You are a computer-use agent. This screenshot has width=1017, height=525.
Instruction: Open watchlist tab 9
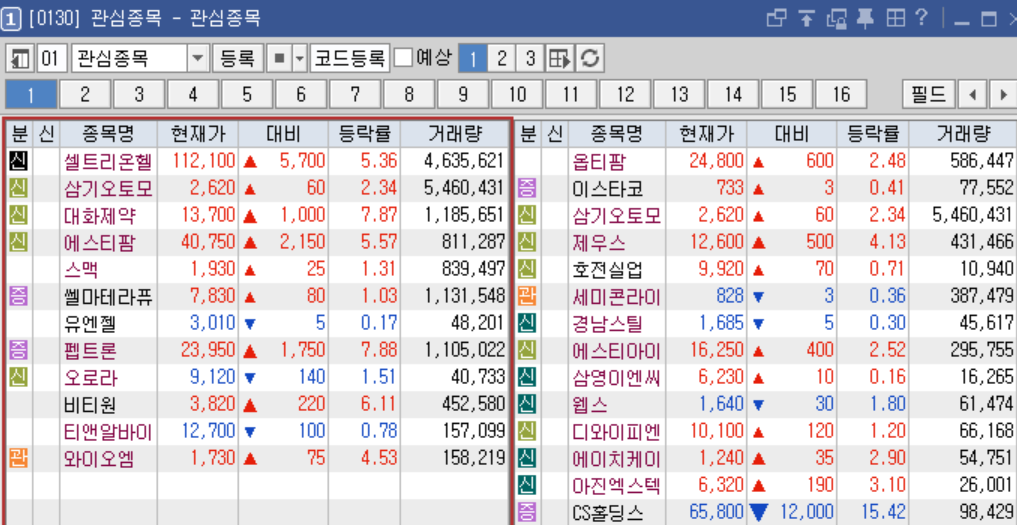pos(463,95)
